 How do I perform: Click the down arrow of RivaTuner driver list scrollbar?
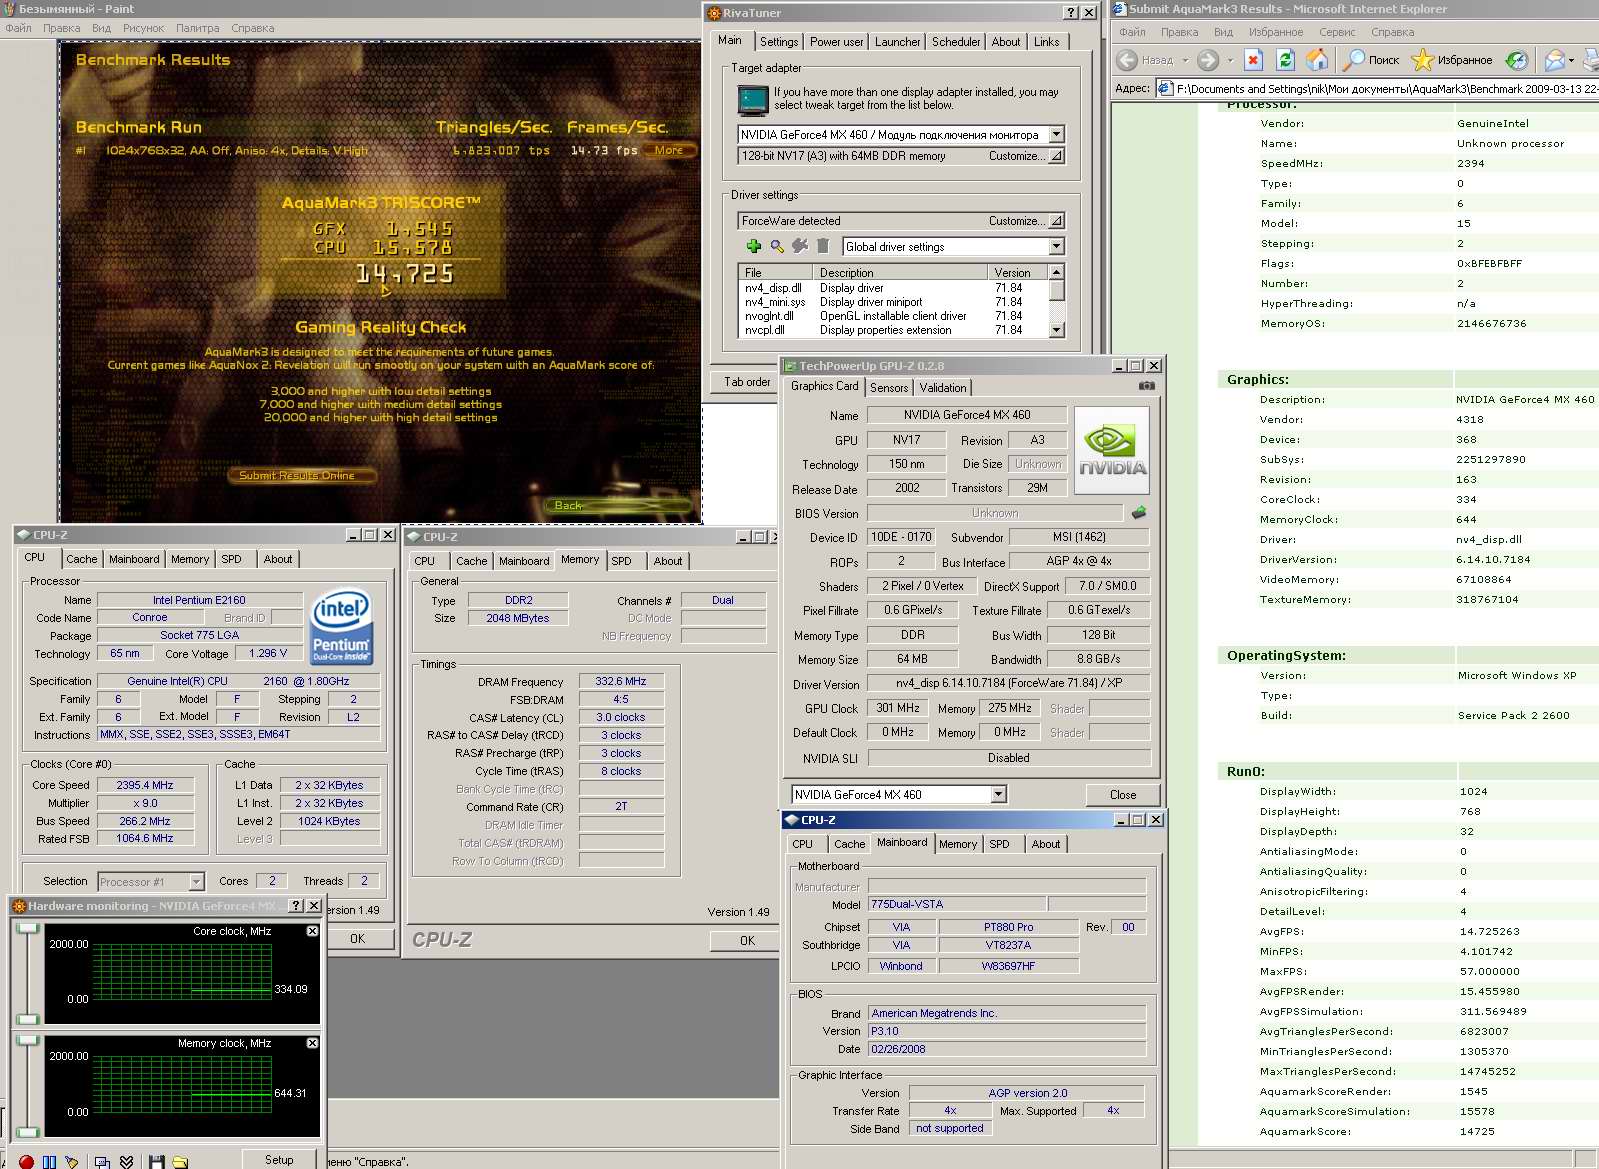(1056, 329)
